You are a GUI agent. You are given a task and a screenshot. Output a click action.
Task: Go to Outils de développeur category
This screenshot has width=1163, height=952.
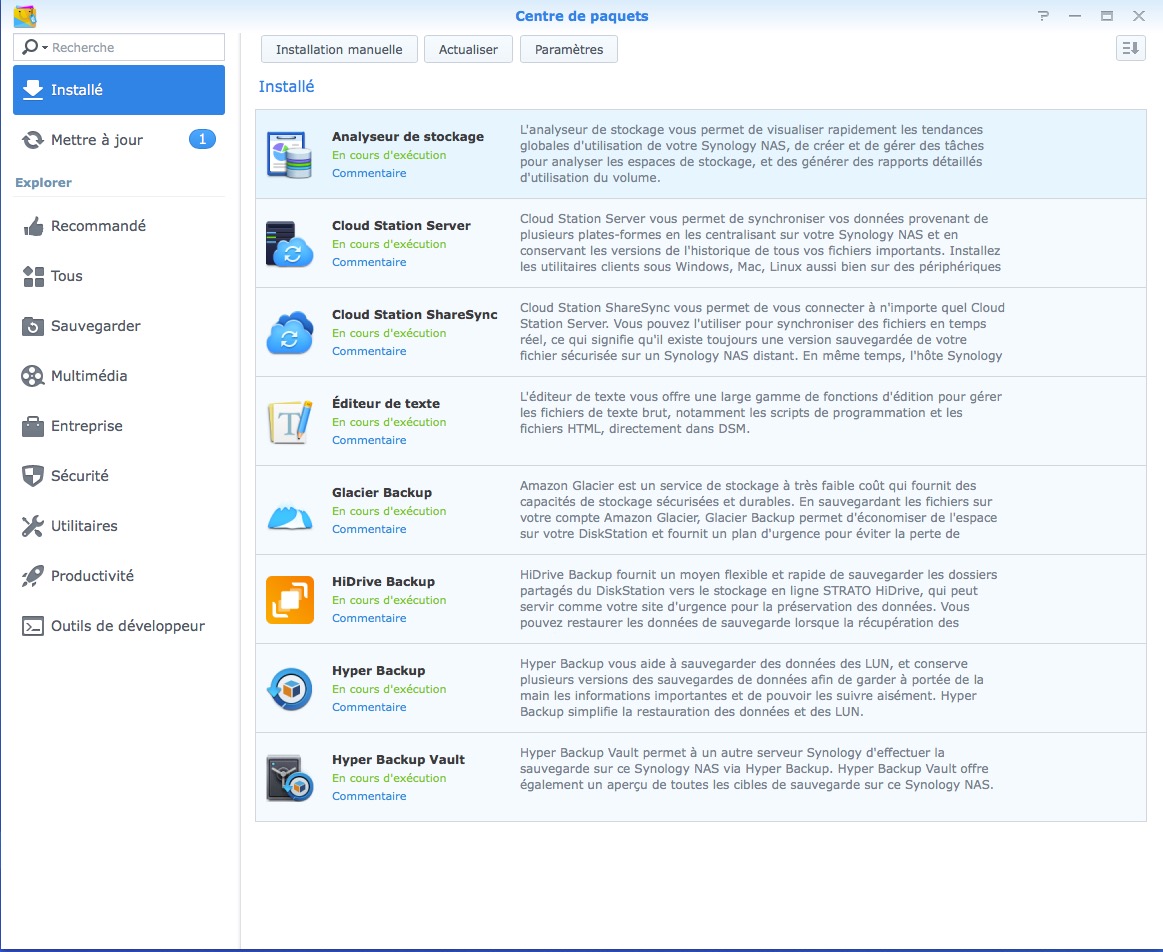click(x=127, y=626)
